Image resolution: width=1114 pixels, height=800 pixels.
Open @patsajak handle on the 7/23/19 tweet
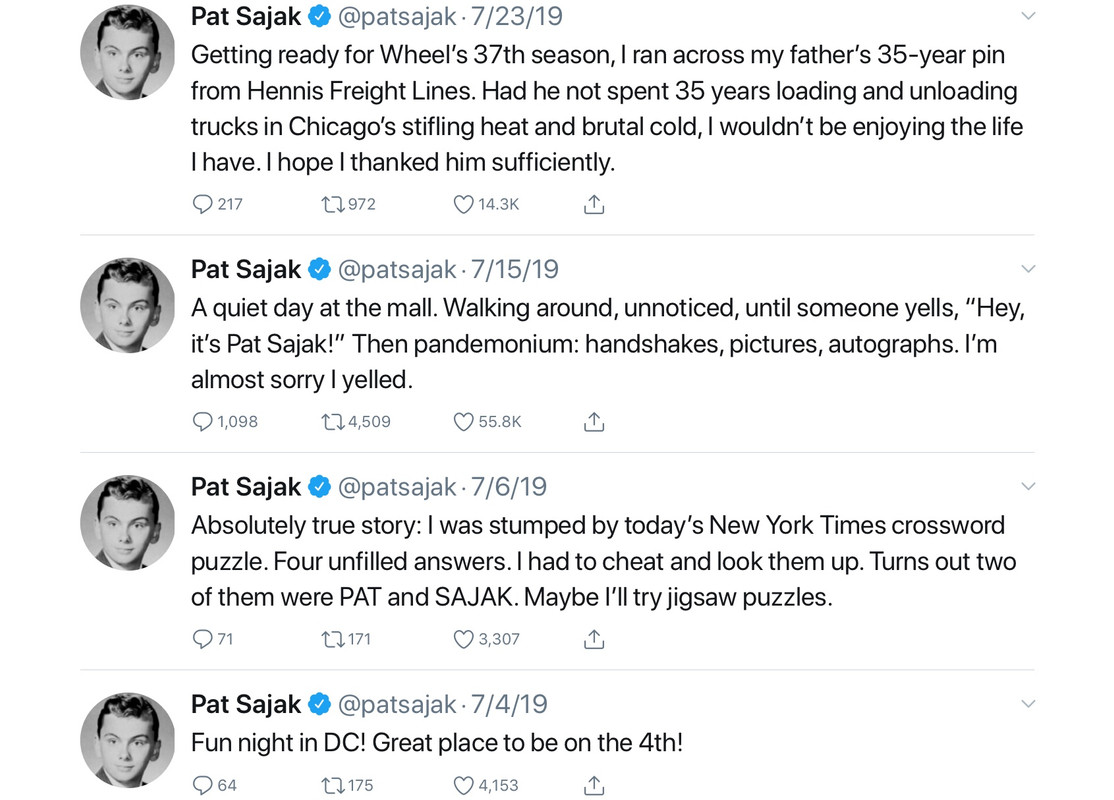(x=397, y=16)
